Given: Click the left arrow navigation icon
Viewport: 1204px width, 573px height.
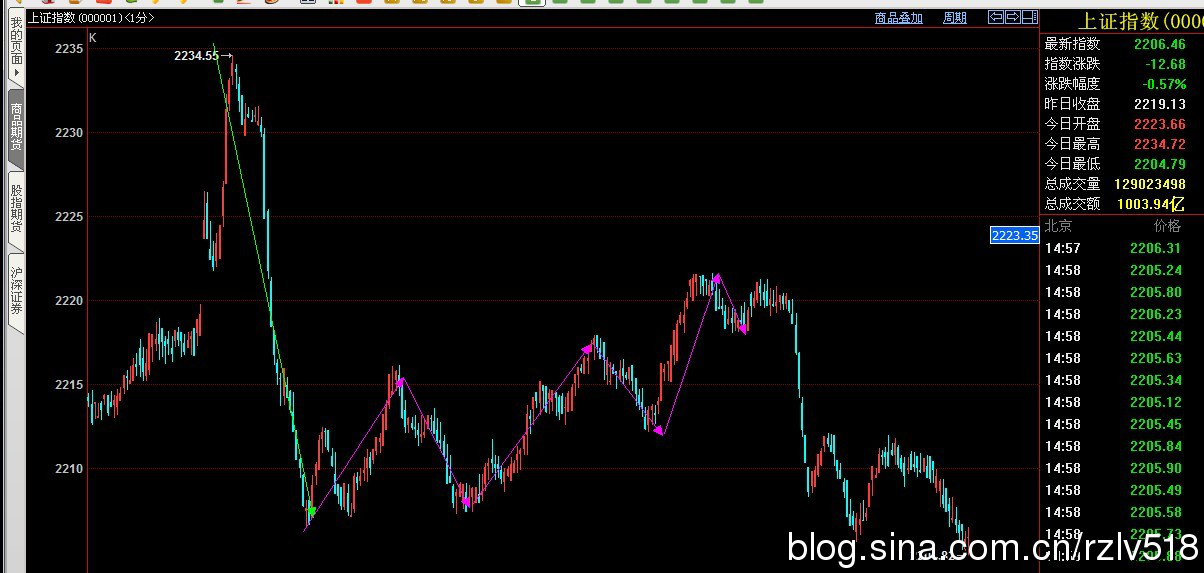Looking at the screenshot, I should pos(996,17).
